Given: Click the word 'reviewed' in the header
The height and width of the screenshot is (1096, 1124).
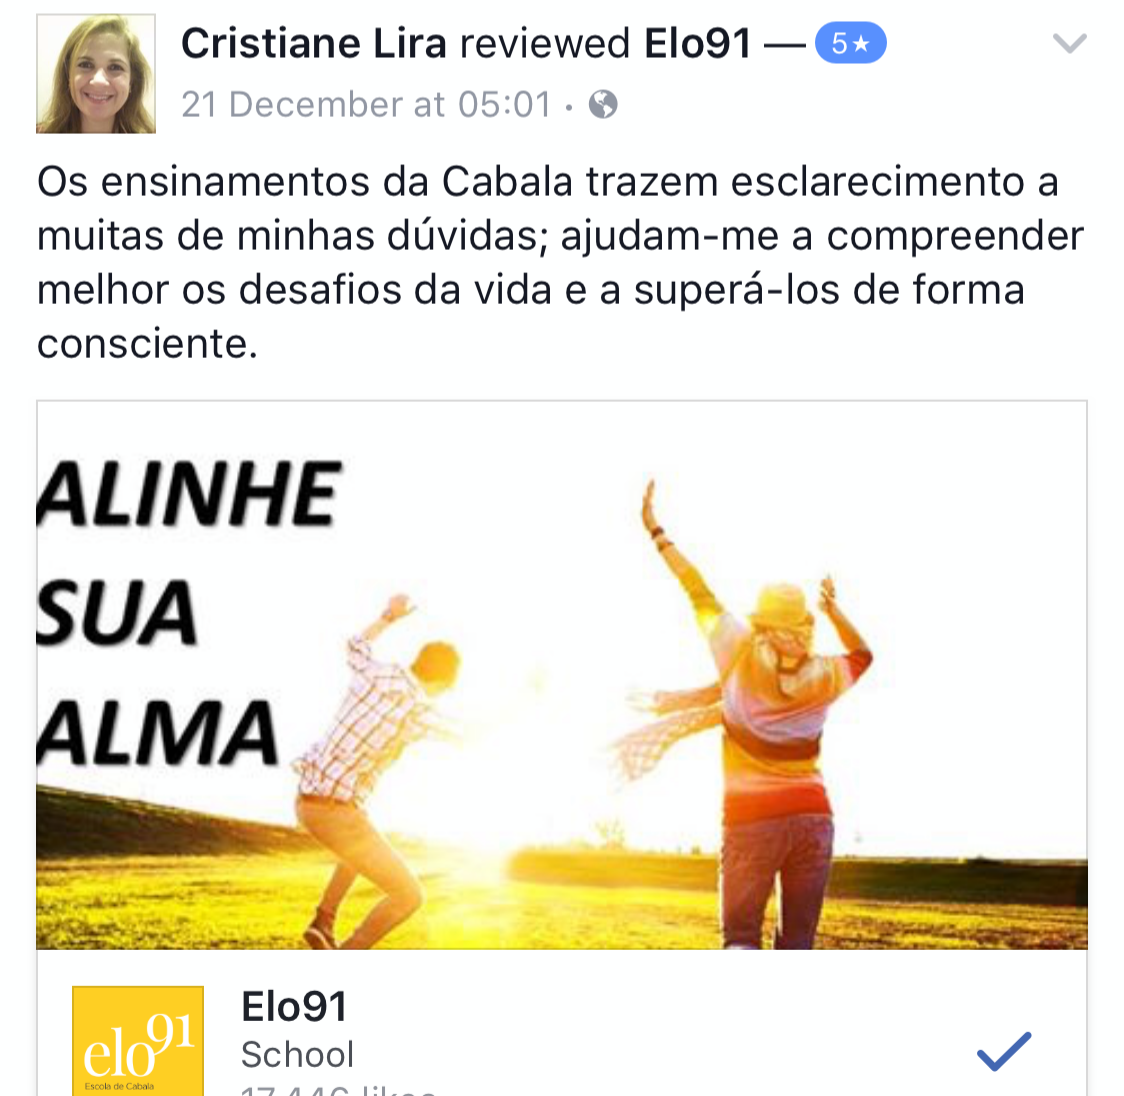Looking at the screenshot, I should click(x=546, y=44).
